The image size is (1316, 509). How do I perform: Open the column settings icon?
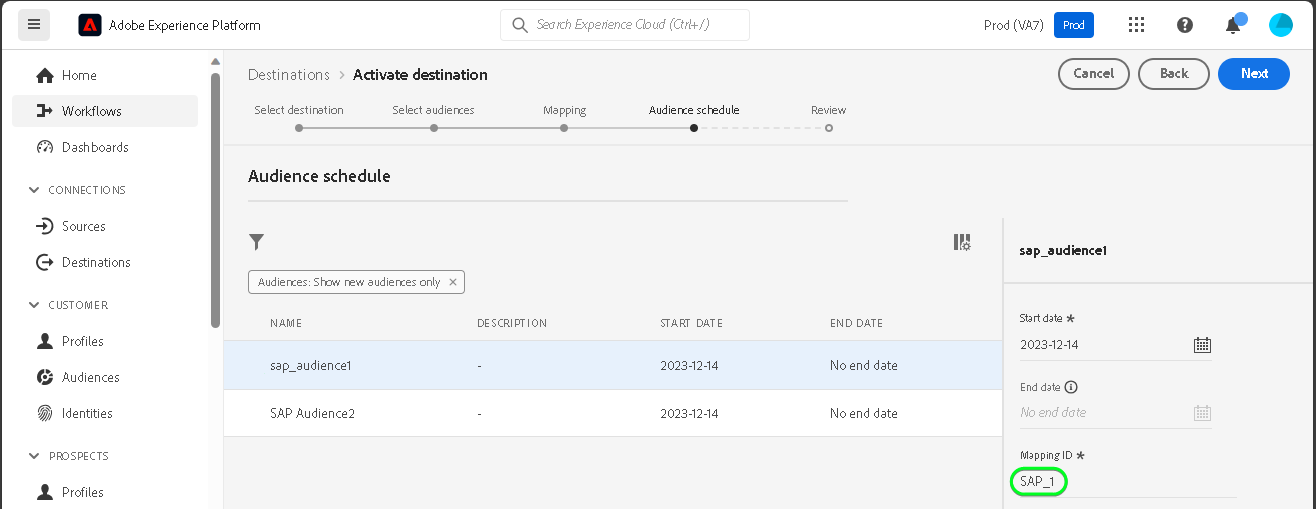[962, 242]
